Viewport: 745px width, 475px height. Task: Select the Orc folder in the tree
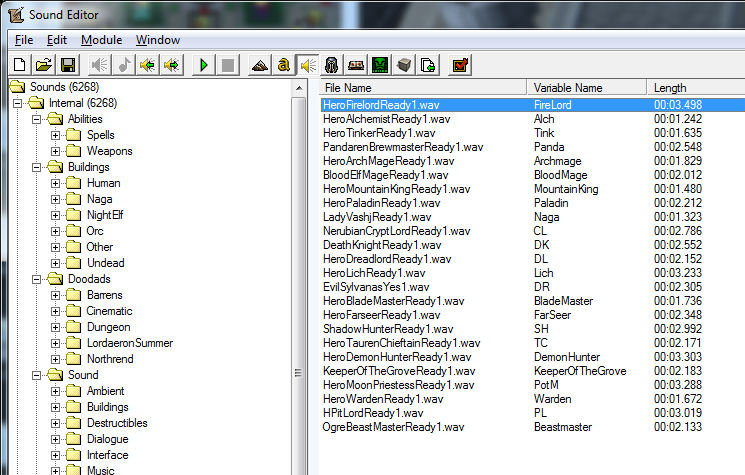[x=95, y=231]
